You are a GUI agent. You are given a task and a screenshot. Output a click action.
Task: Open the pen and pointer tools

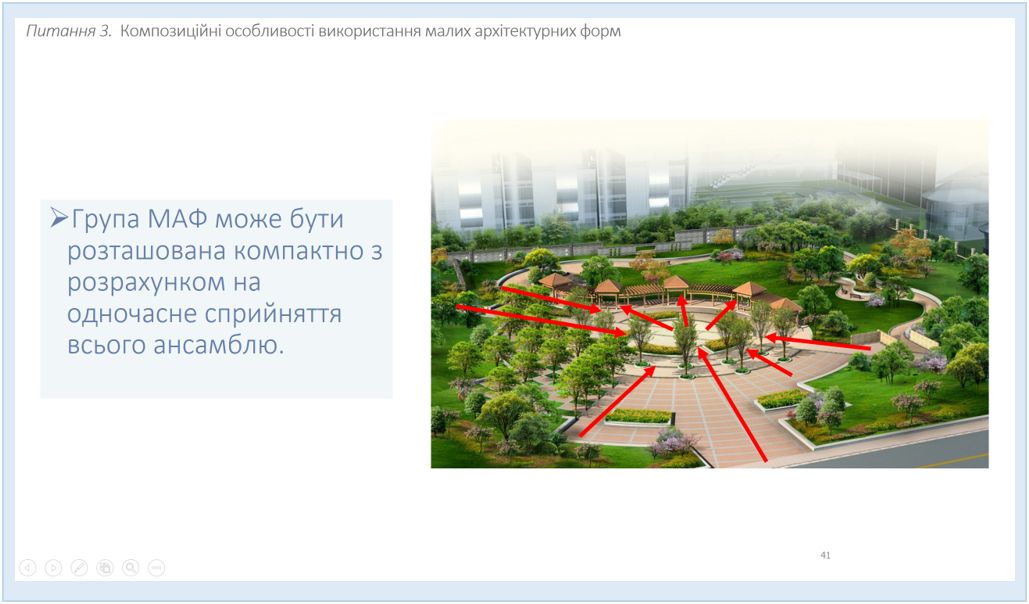pyautogui.click(x=79, y=568)
